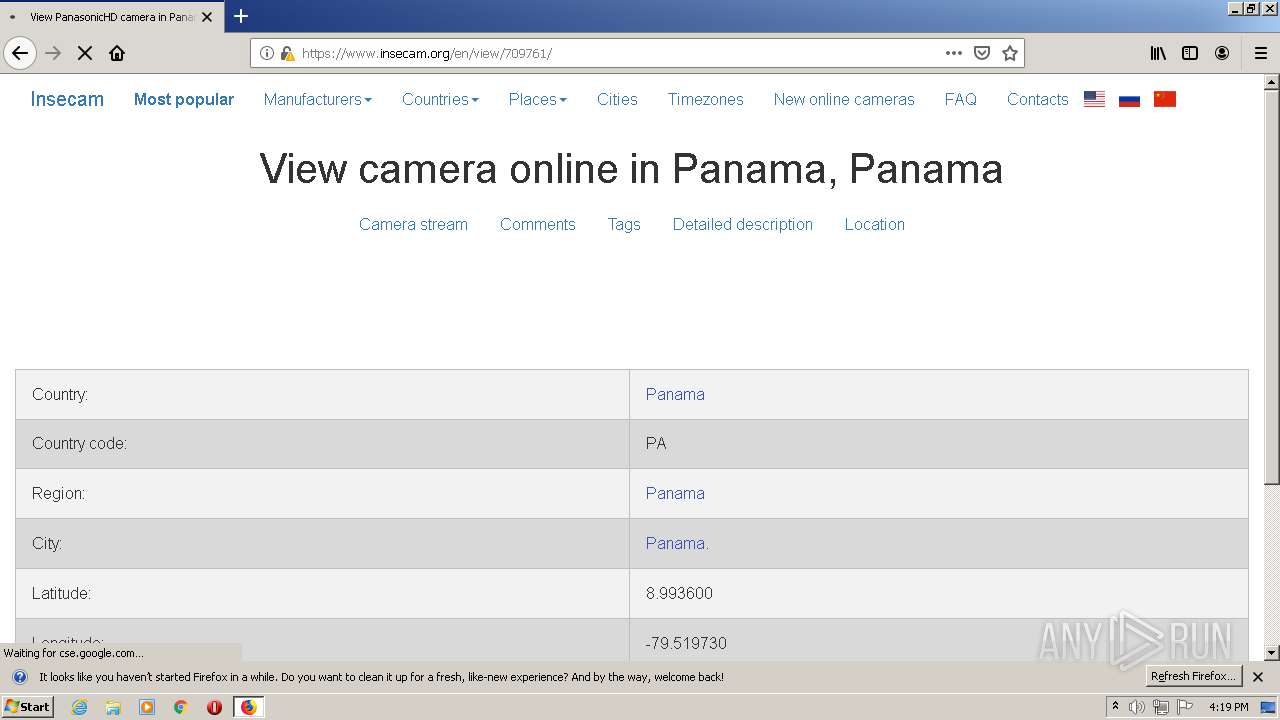1280x720 pixels.
Task: Open page actions three-dot menu in URL bar
Action: coord(954,53)
